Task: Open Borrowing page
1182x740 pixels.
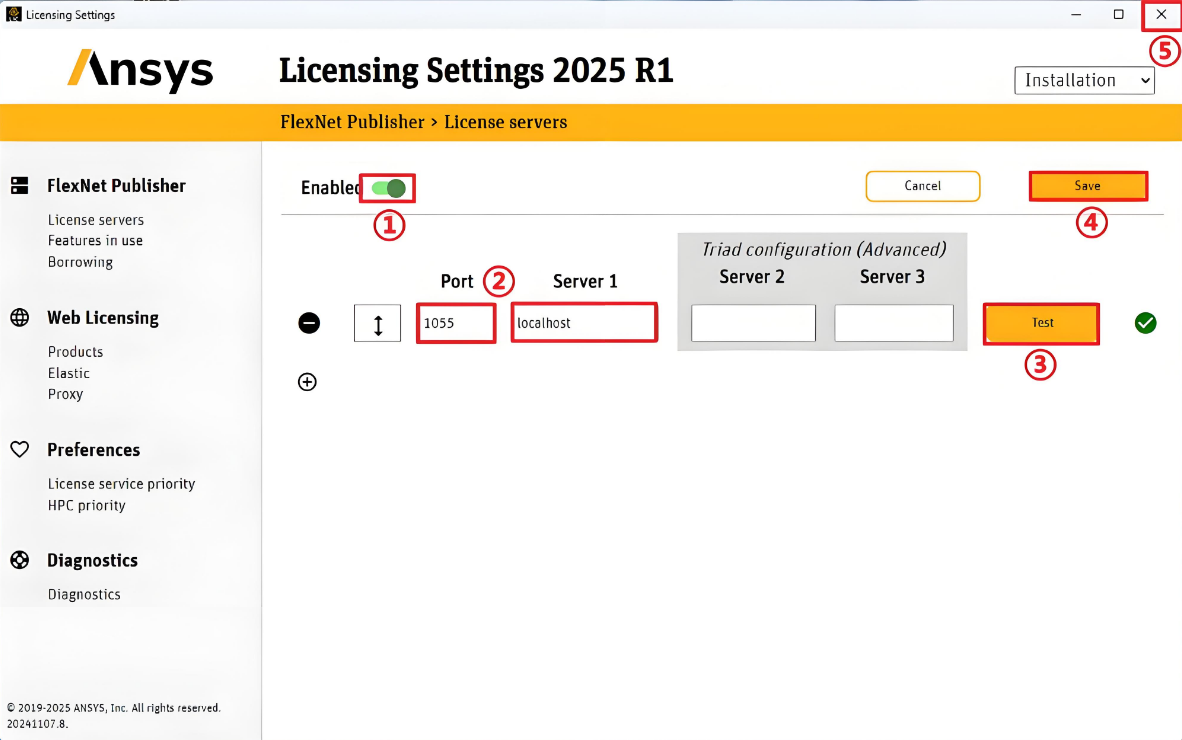Action: coord(80,262)
